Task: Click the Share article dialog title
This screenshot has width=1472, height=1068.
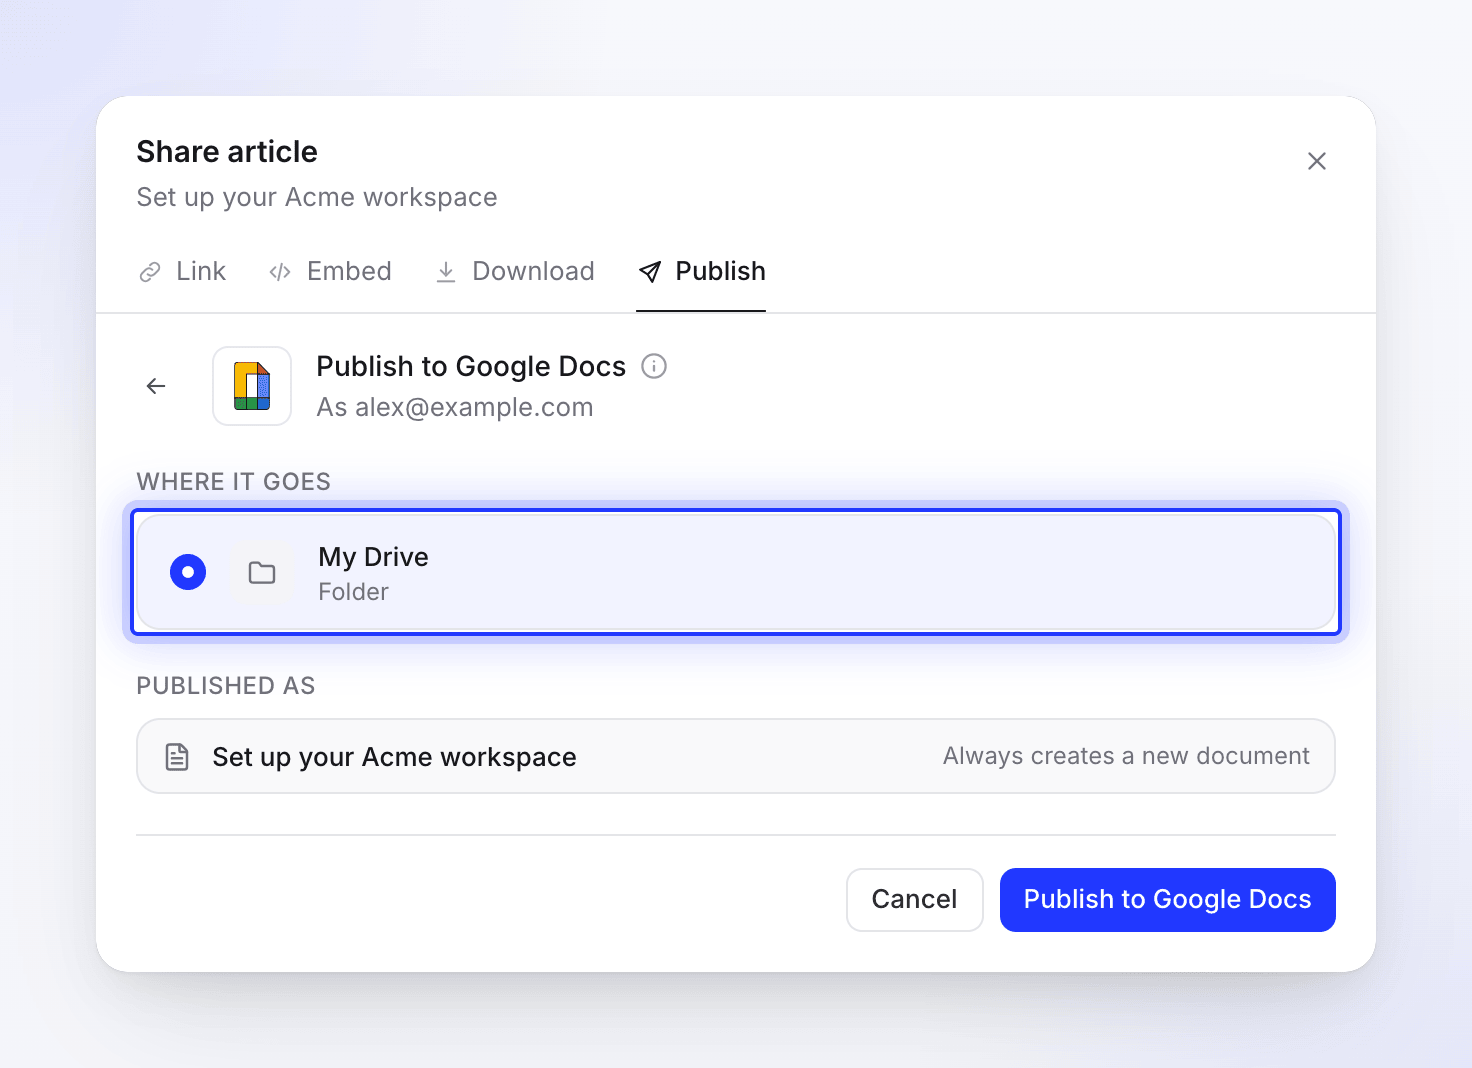Action: [x=227, y=151]
